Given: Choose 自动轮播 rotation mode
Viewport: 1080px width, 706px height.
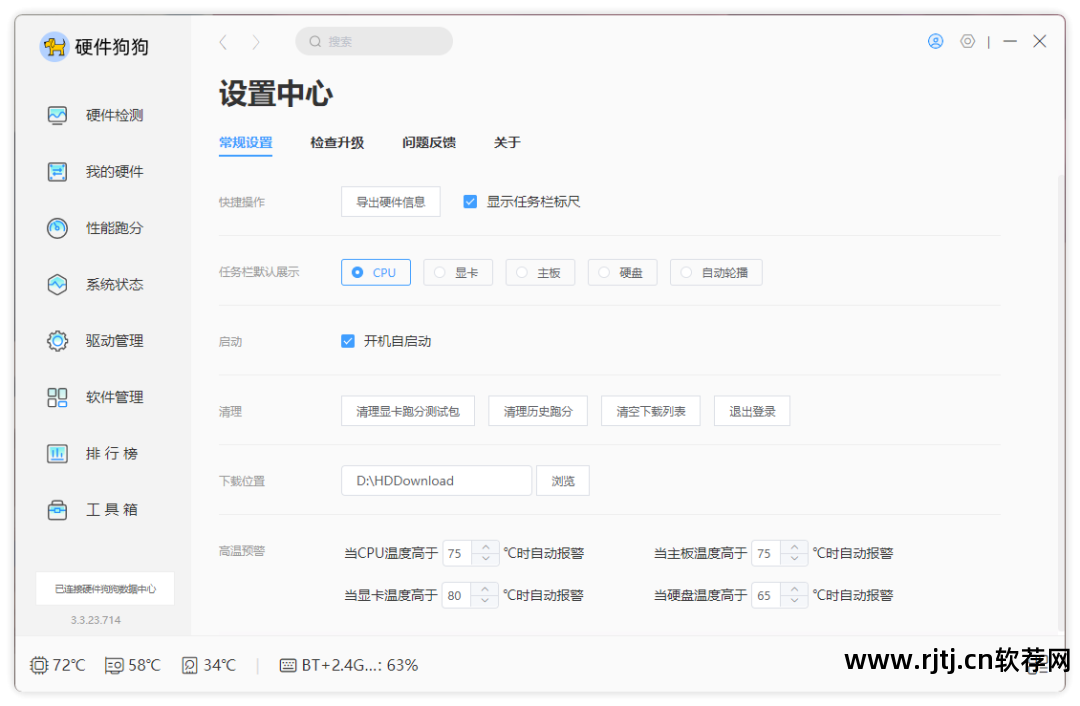Looking at the screenshot, I should click(716, 271).
